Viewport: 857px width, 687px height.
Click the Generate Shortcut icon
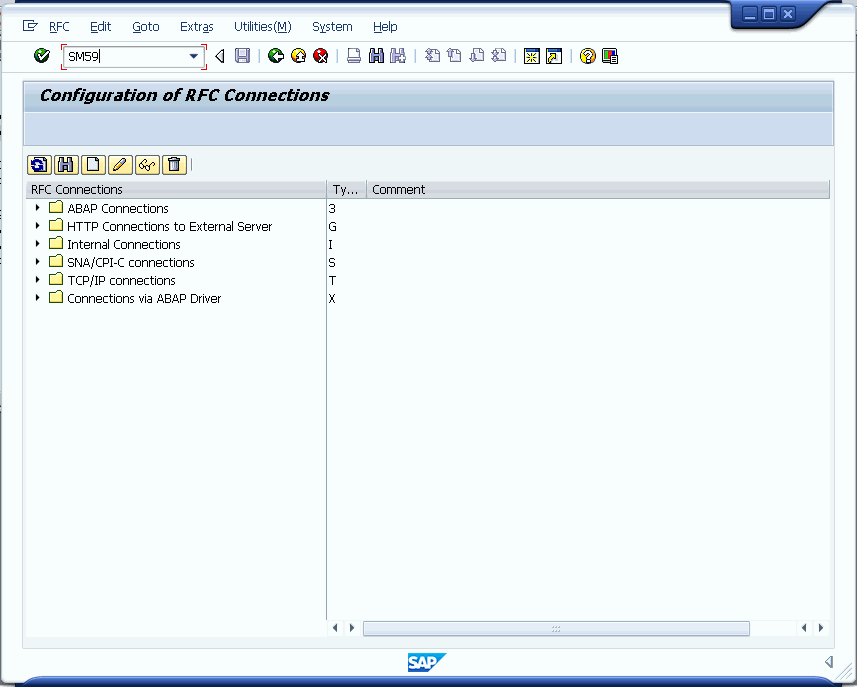[554, 56]
